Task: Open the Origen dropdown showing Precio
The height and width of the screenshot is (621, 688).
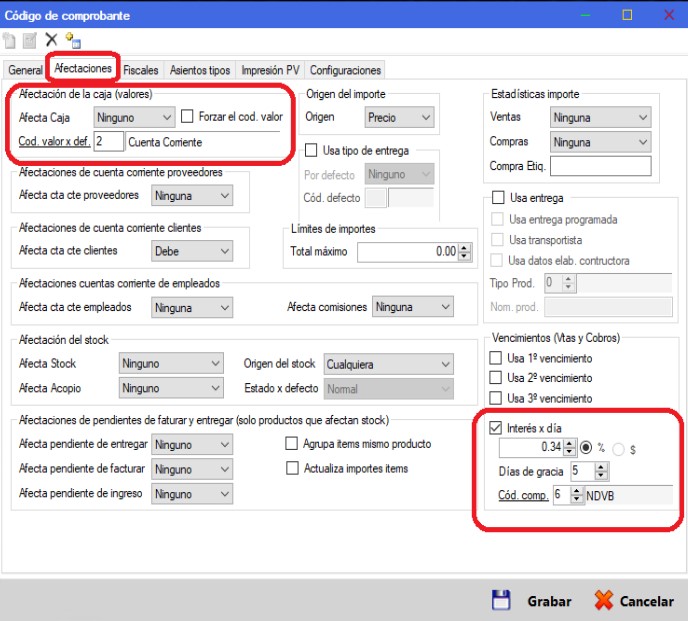Action: pos(399,118)
